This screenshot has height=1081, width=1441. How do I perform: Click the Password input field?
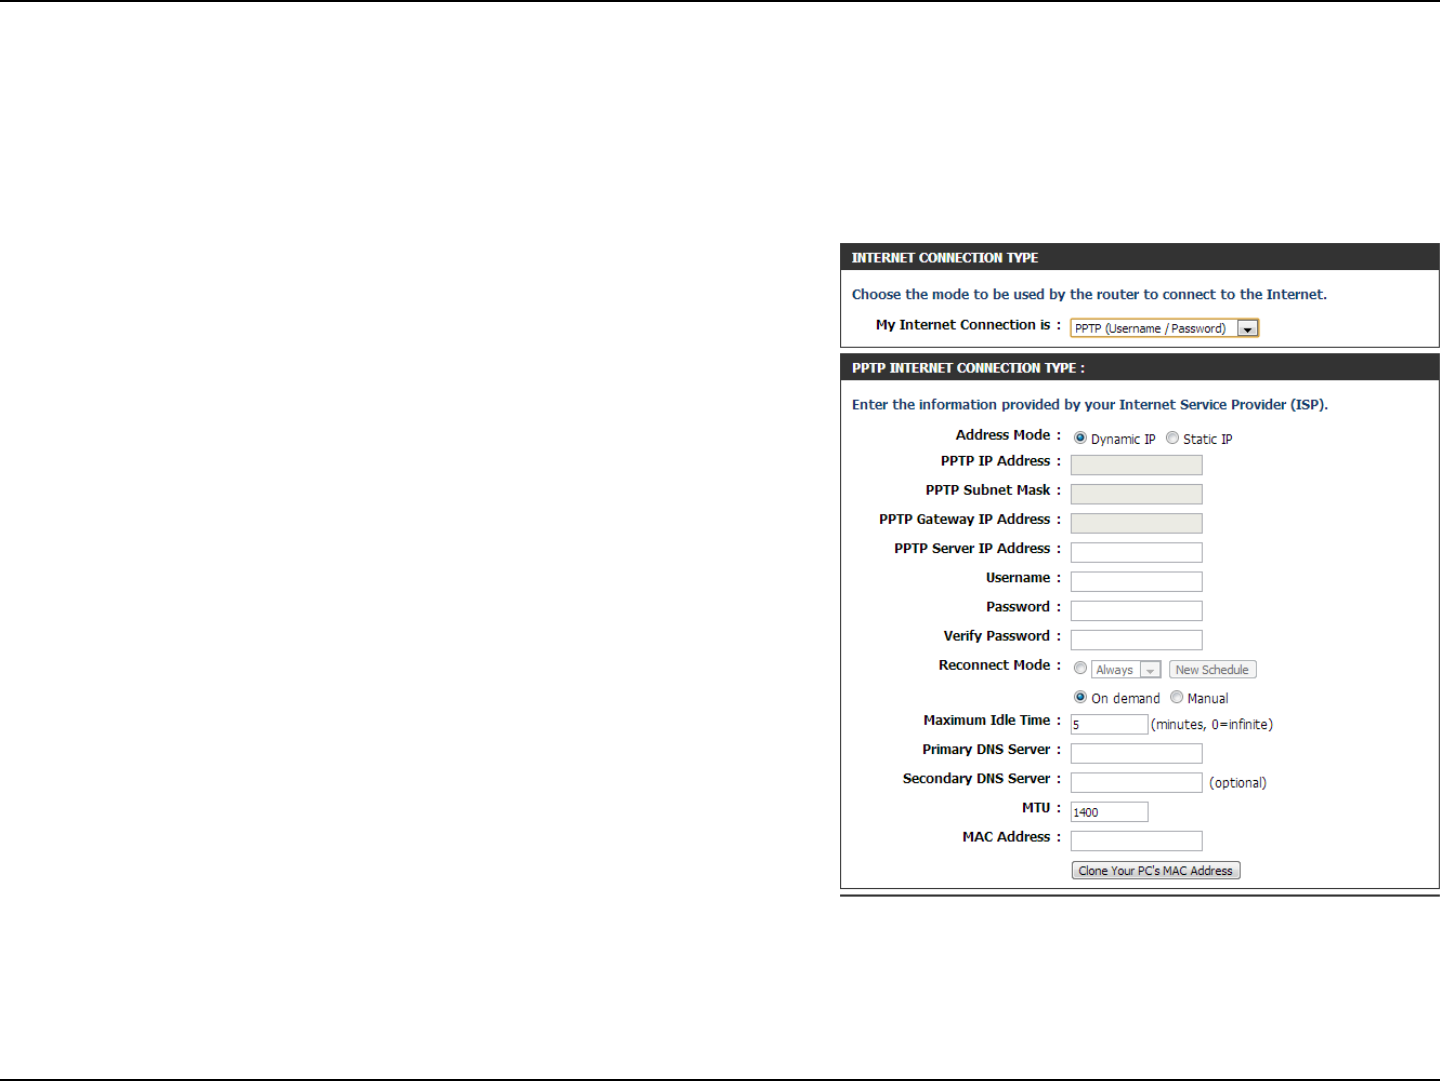[1136, 610]
